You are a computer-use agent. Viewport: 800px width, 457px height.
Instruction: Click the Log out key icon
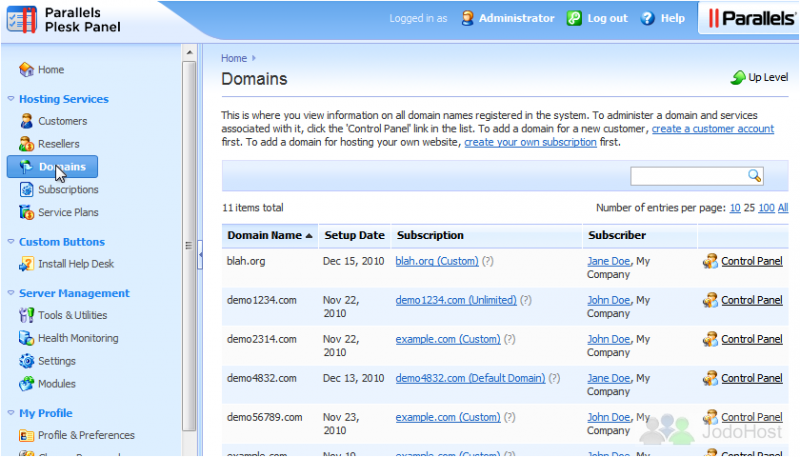574,18
